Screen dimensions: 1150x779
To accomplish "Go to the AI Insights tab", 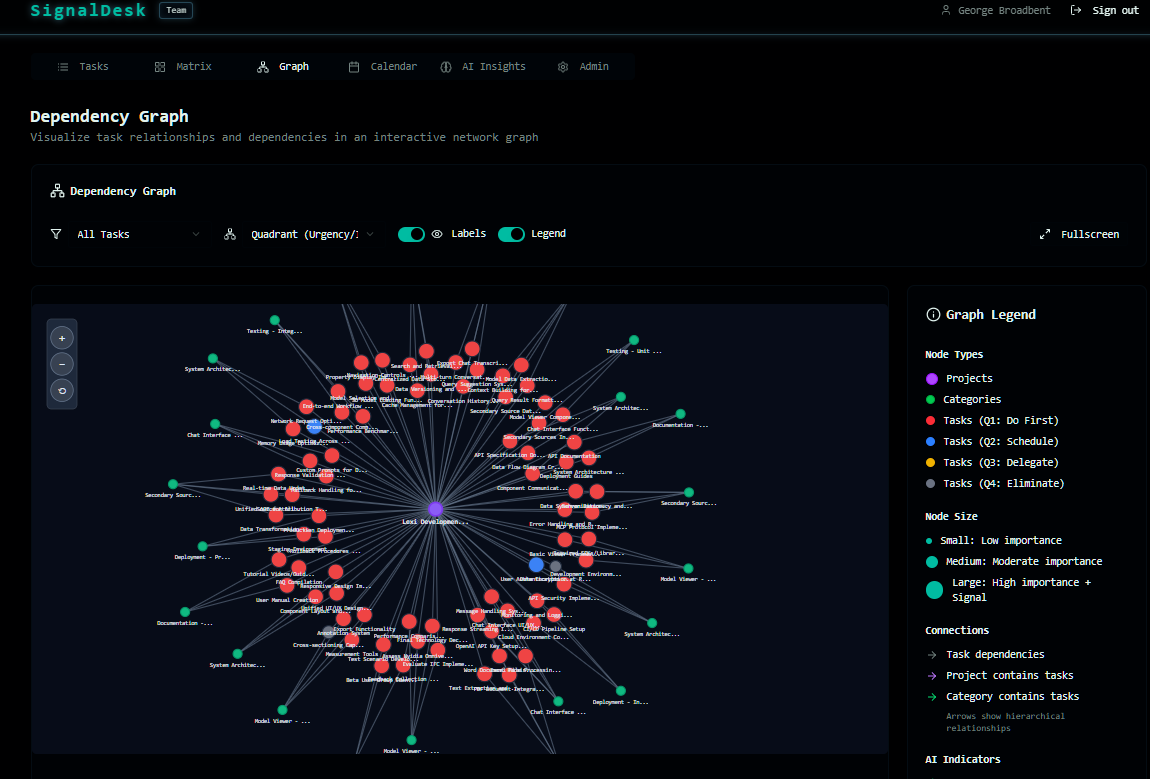I will point(483,67).
